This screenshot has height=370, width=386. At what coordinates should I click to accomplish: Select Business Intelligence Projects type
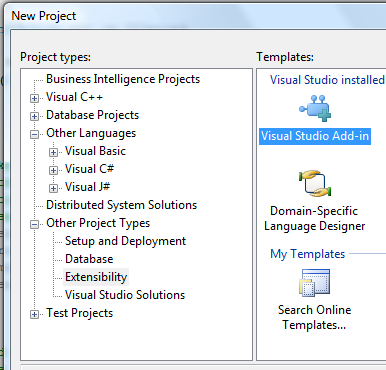point(123,79)
